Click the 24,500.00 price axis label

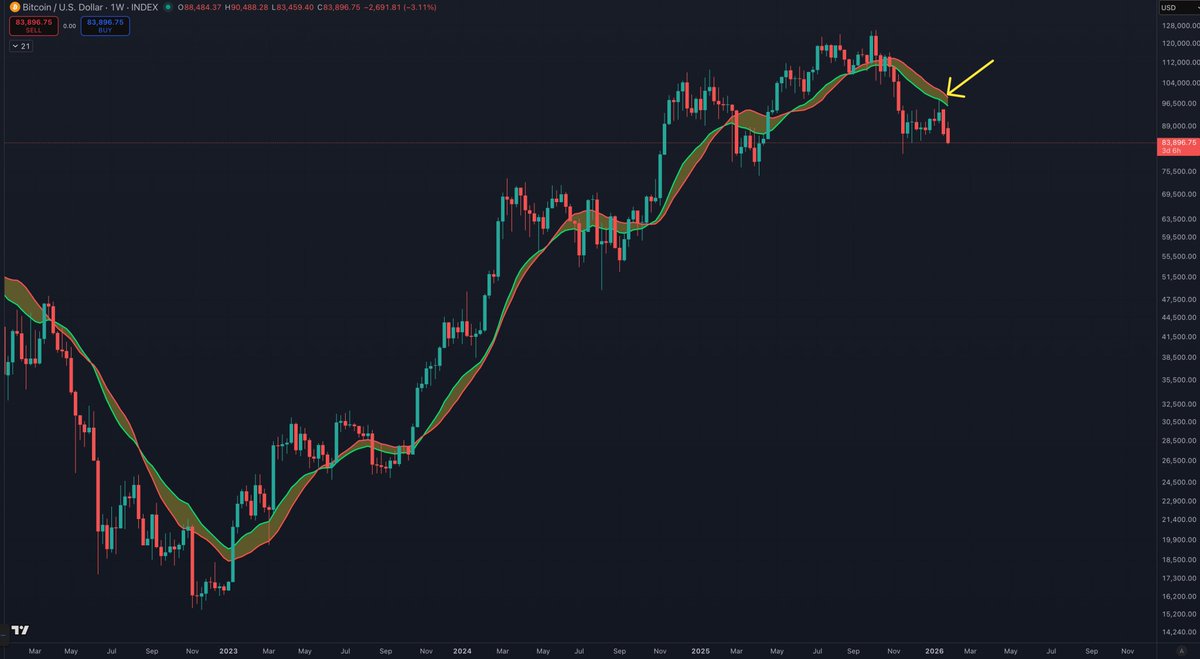pyautogui.click(x=1177, y=483)
